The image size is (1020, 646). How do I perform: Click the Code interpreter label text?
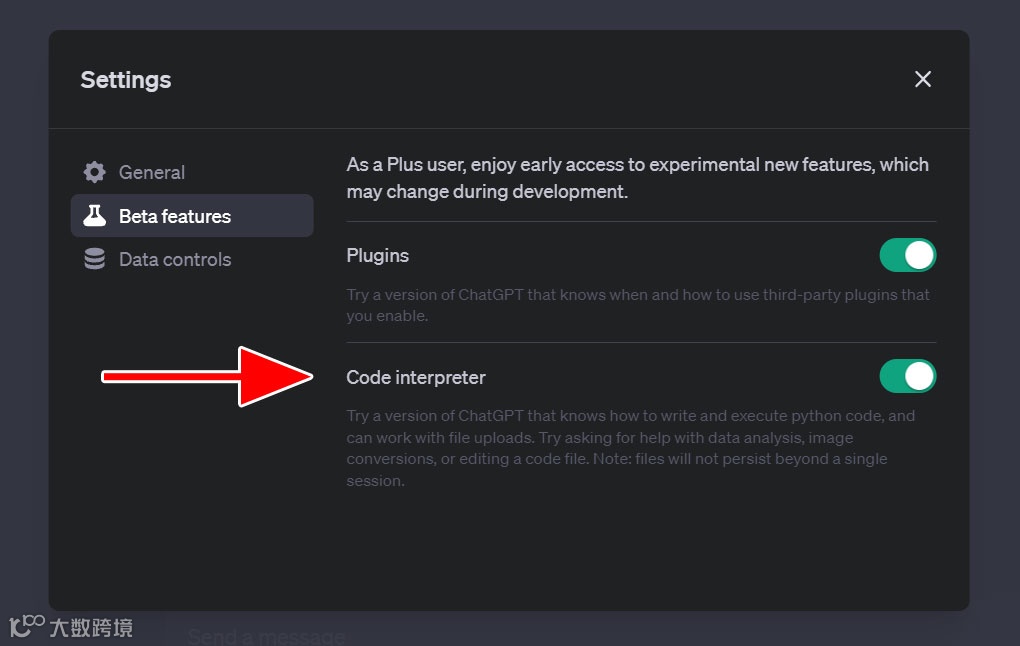416,377
